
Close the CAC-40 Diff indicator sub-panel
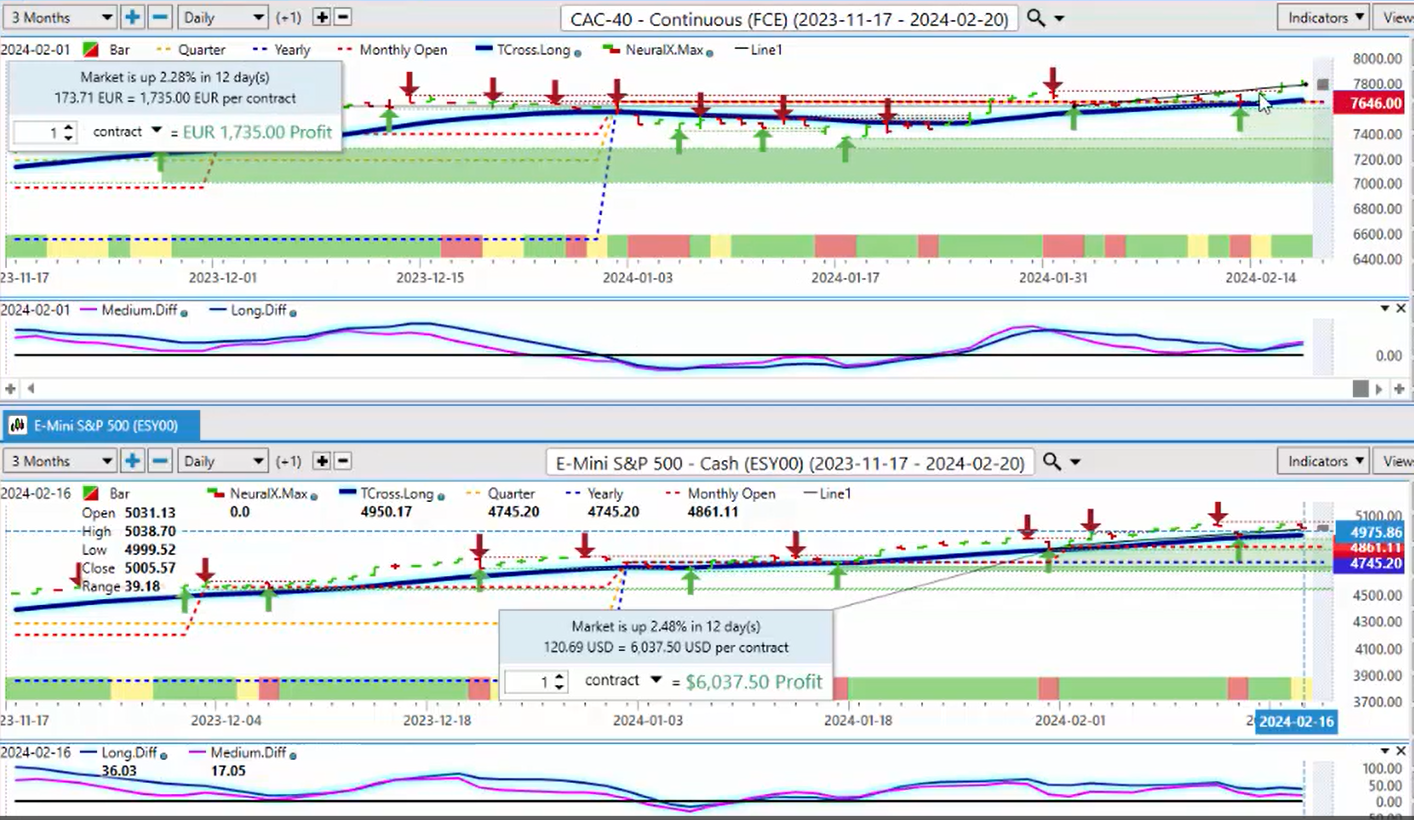(x=1401, y=309)
